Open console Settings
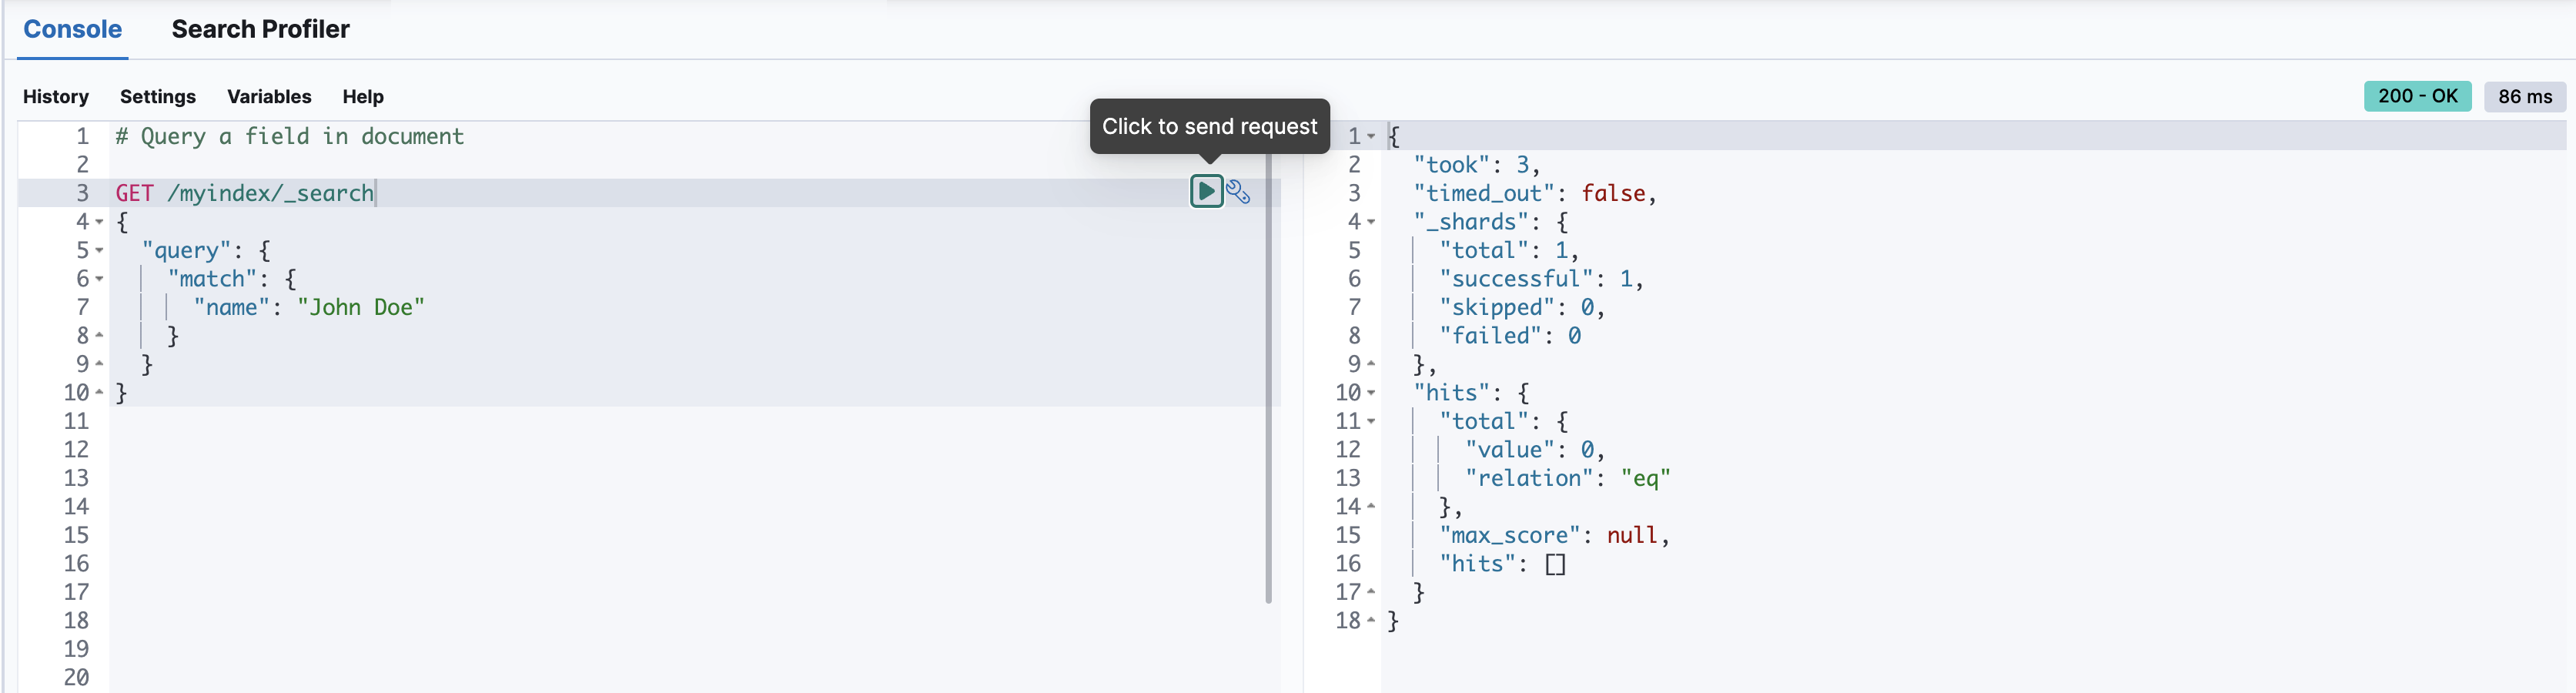The image size is (2576, 693). pyautogui.click(x=158, y=97)
